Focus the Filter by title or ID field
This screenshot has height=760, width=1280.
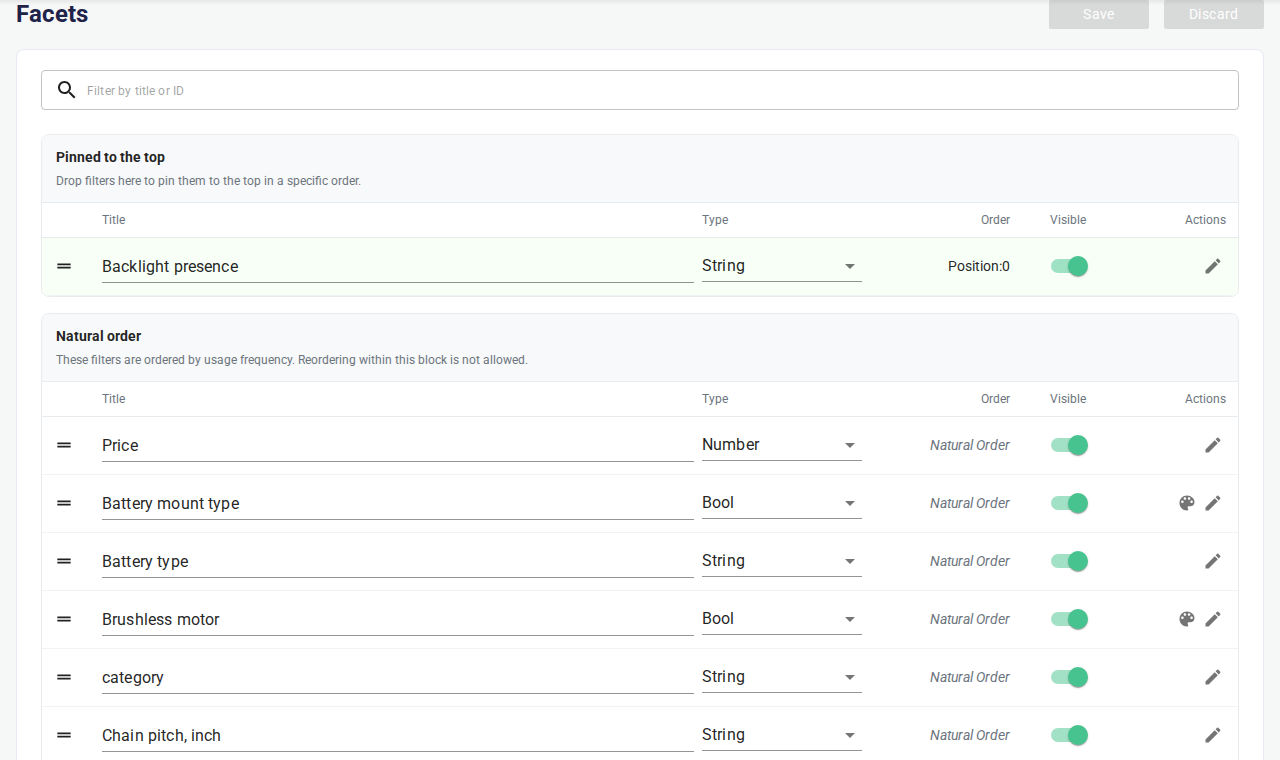point(640,90)
